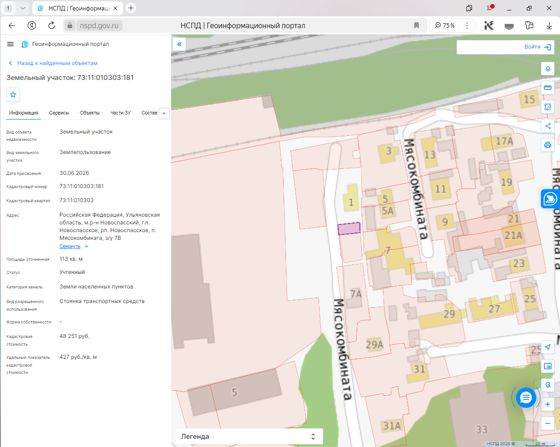Toggle the overview map icon
560x447 pixels.
tap(548, 366)
